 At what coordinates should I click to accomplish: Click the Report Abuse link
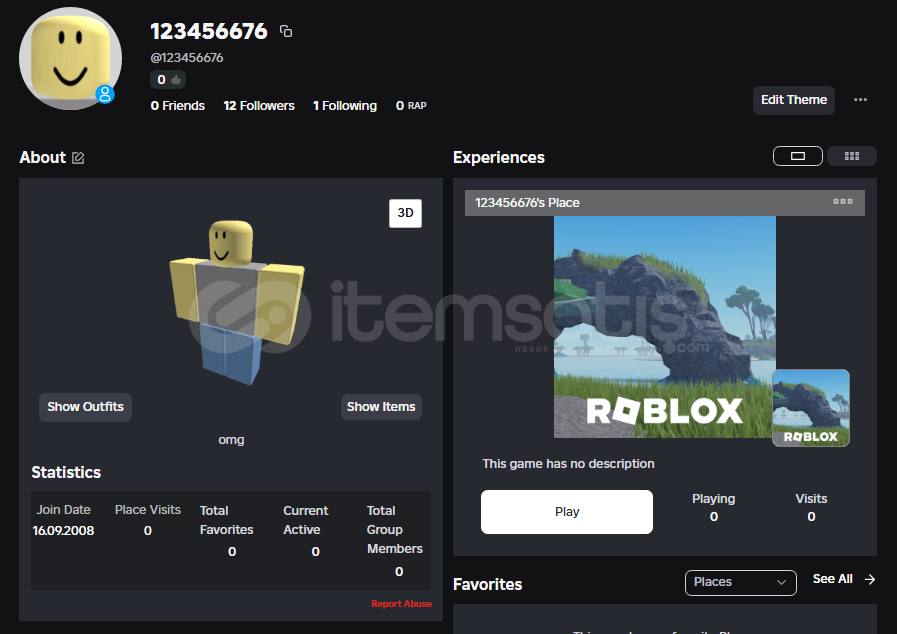402,604
